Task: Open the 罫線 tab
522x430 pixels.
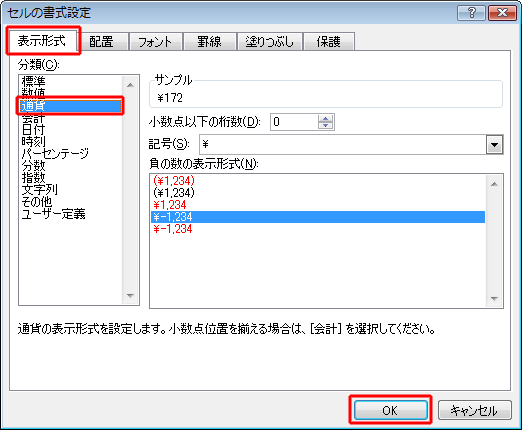Action: point(209,42)
